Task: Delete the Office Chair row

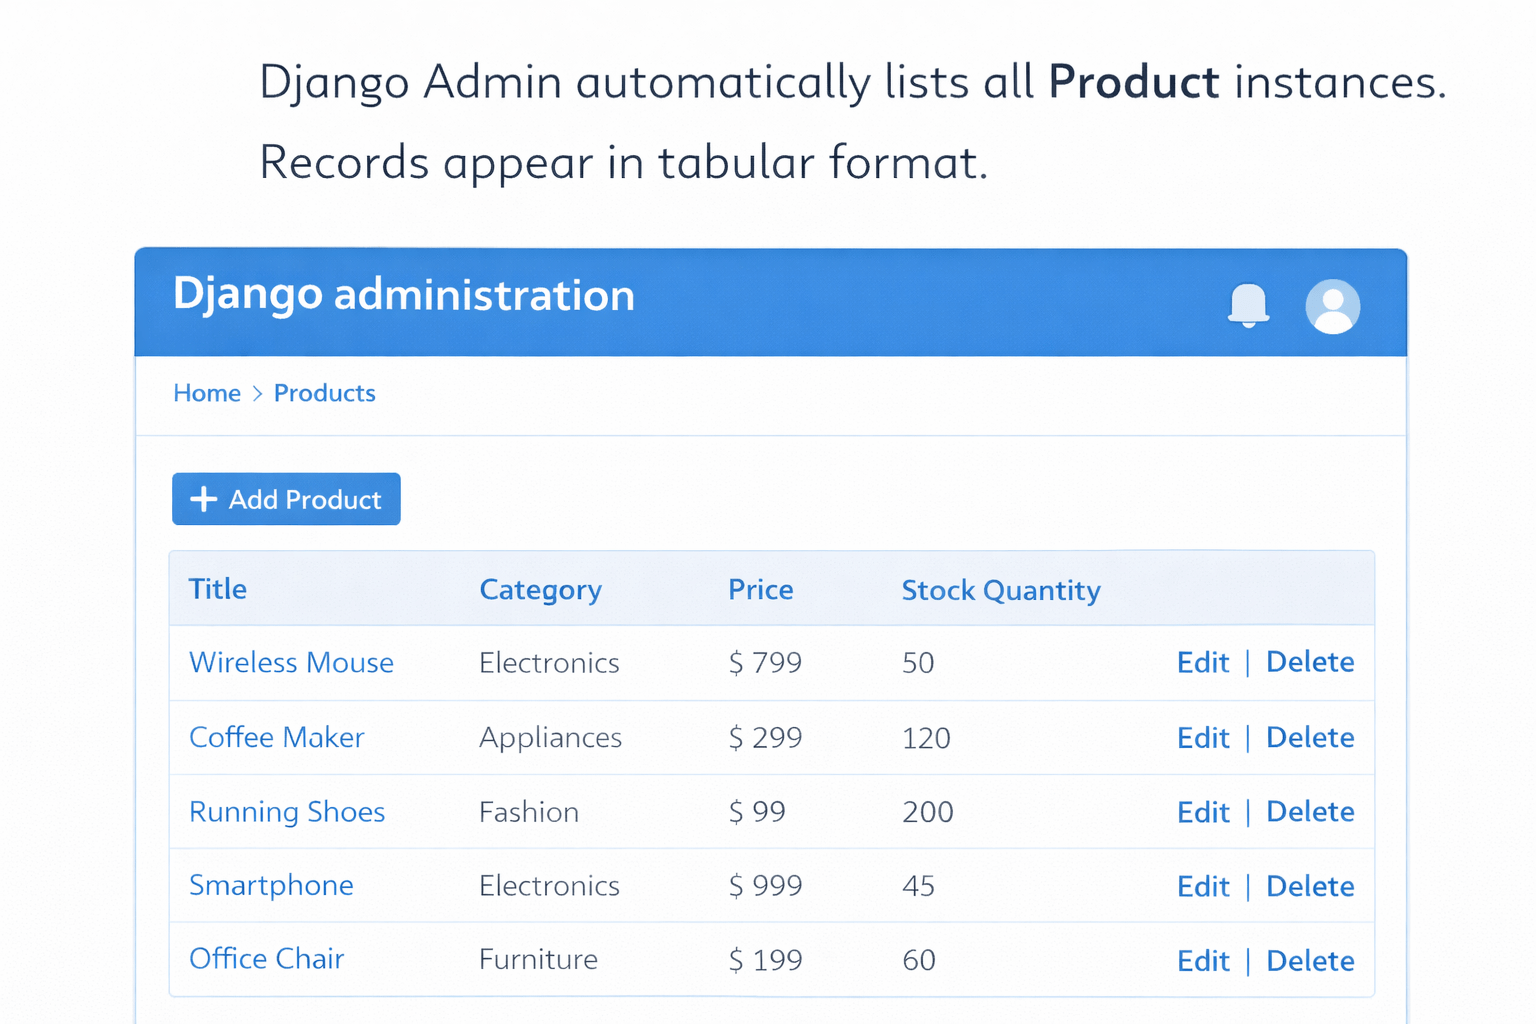Action: pos(1310,961)
